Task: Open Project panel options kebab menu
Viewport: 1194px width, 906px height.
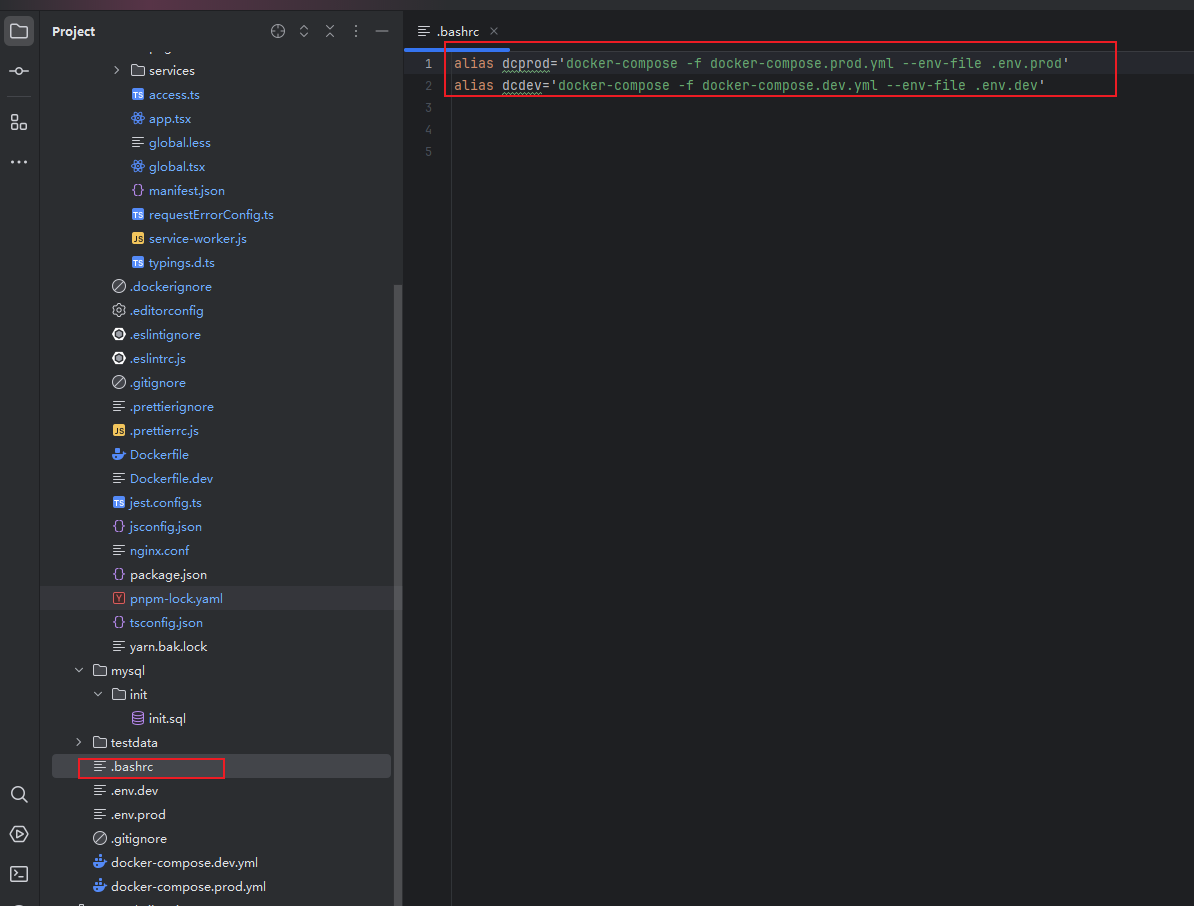Action: coord(356,31)
